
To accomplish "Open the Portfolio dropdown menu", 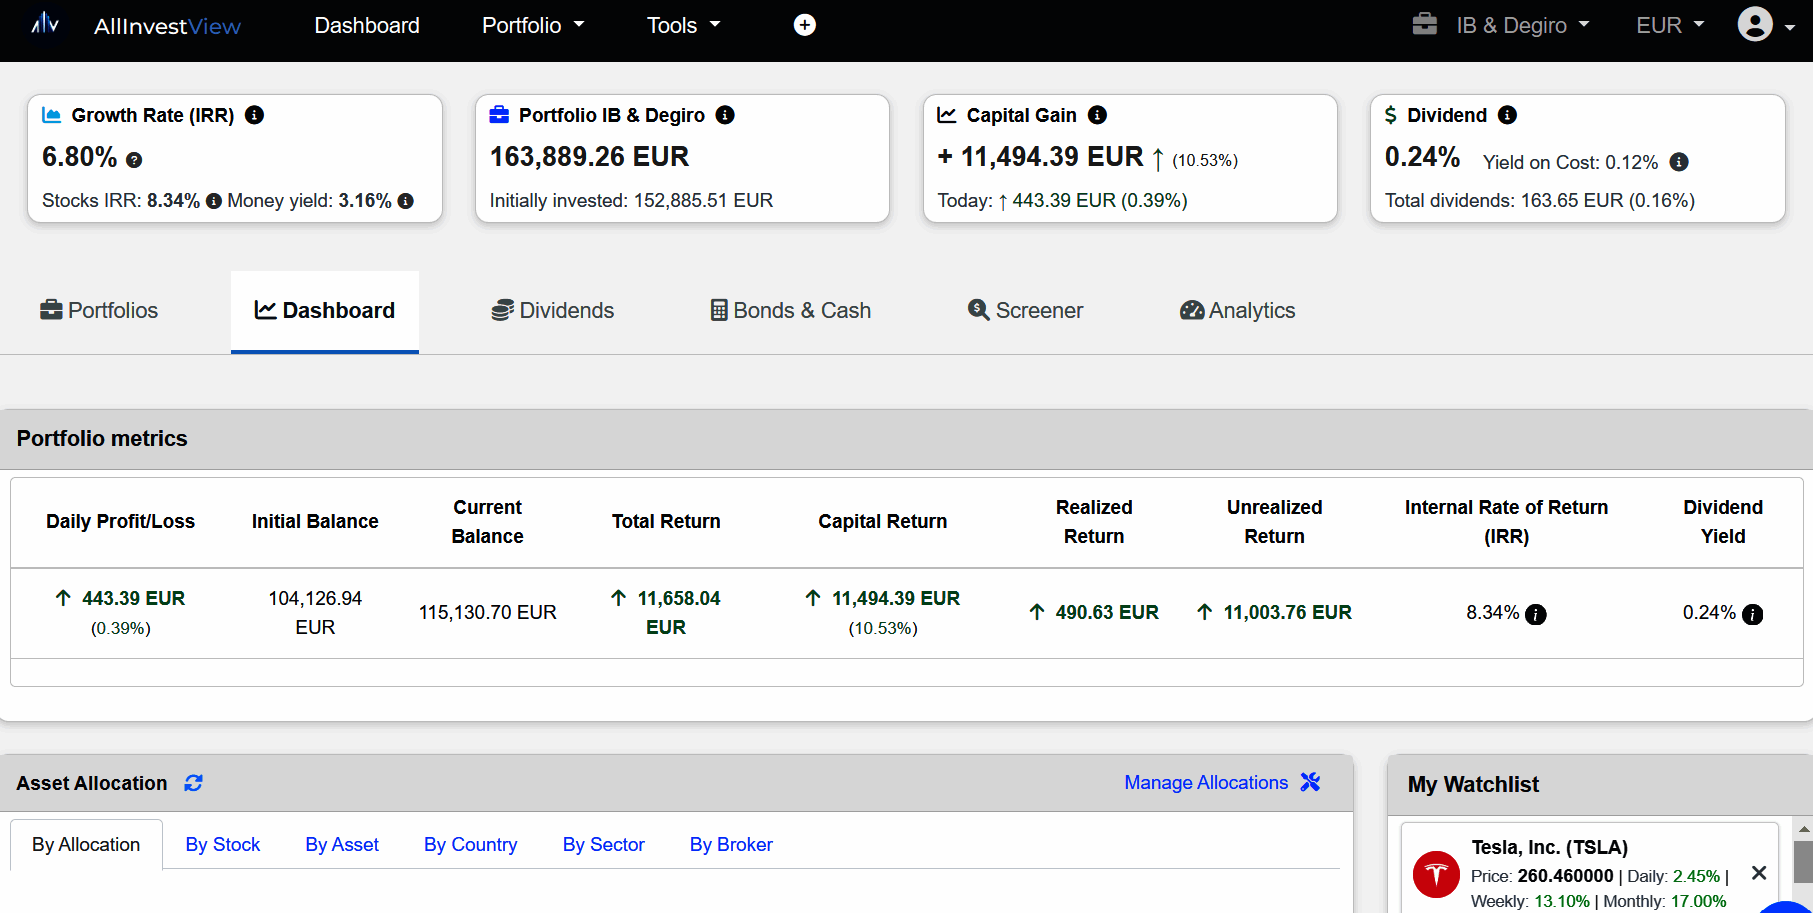I will coord(532,25).
